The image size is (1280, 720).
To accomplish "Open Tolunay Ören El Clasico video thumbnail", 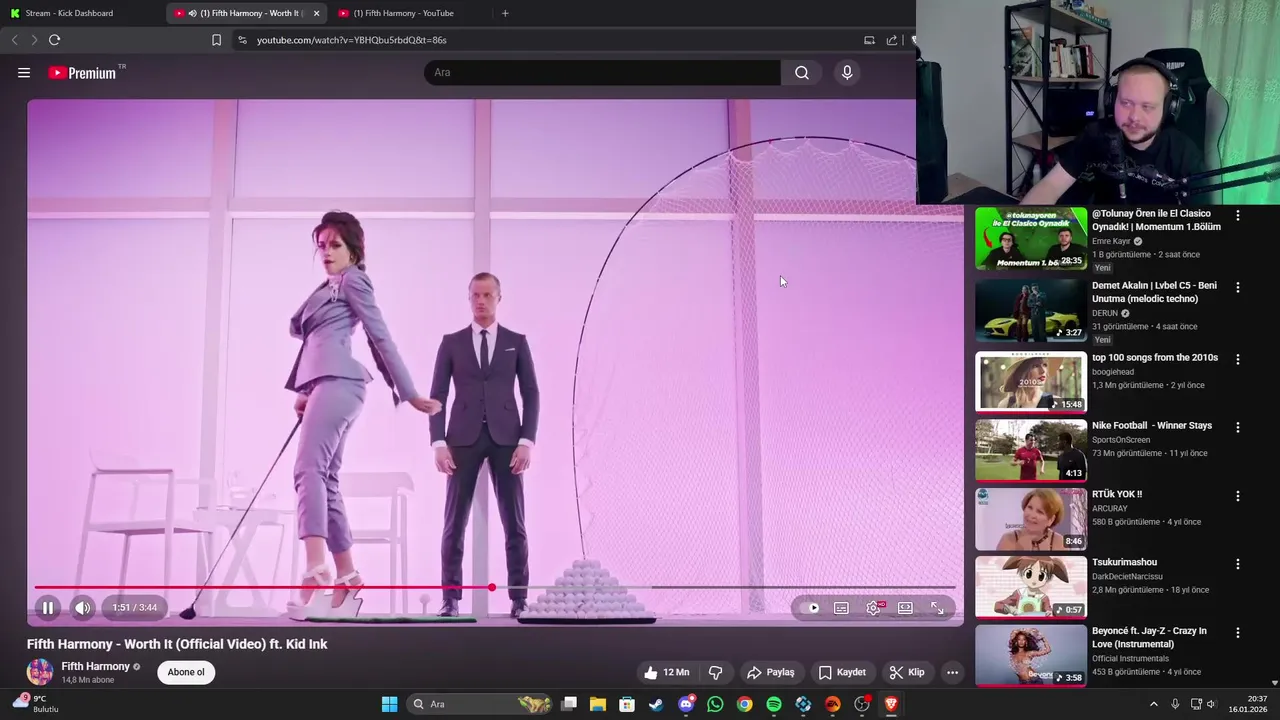I will click(x=1031, y=238).
